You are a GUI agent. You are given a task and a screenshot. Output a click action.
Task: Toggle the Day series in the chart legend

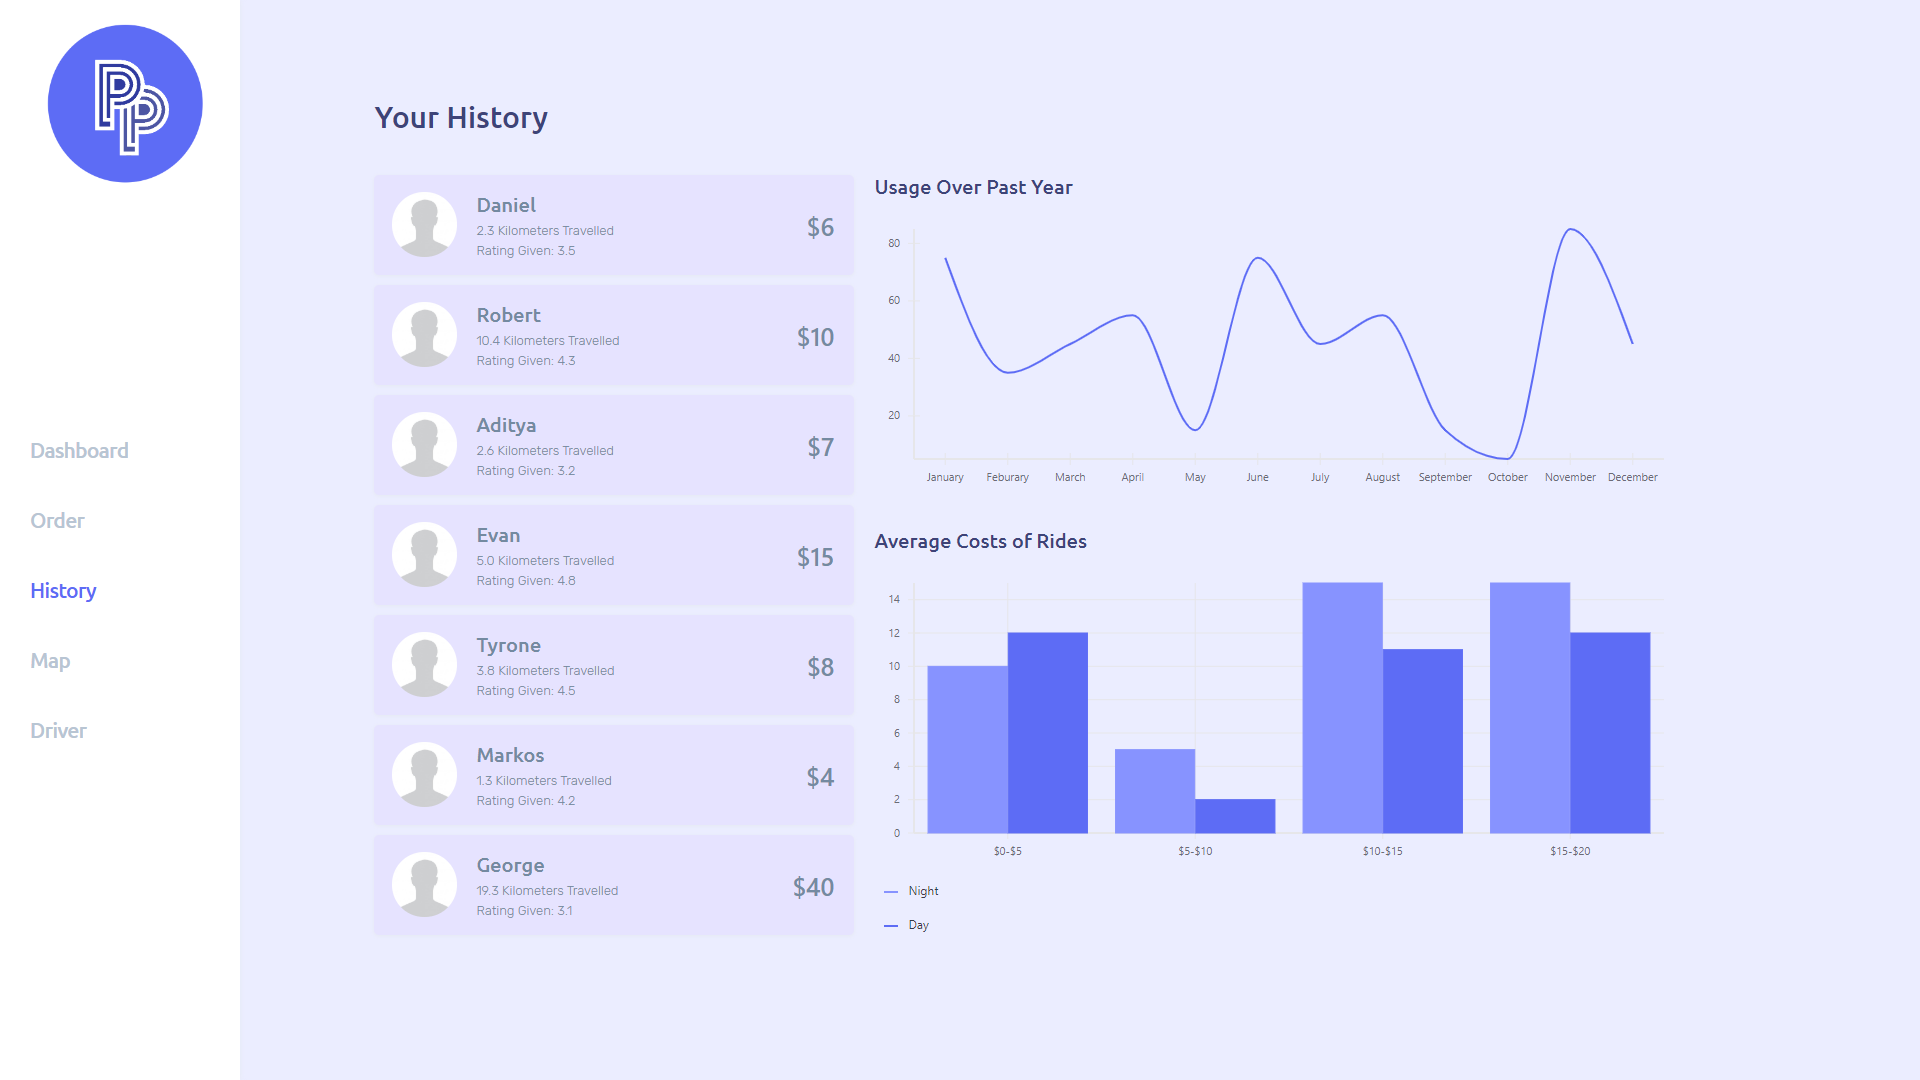[917, 925]
